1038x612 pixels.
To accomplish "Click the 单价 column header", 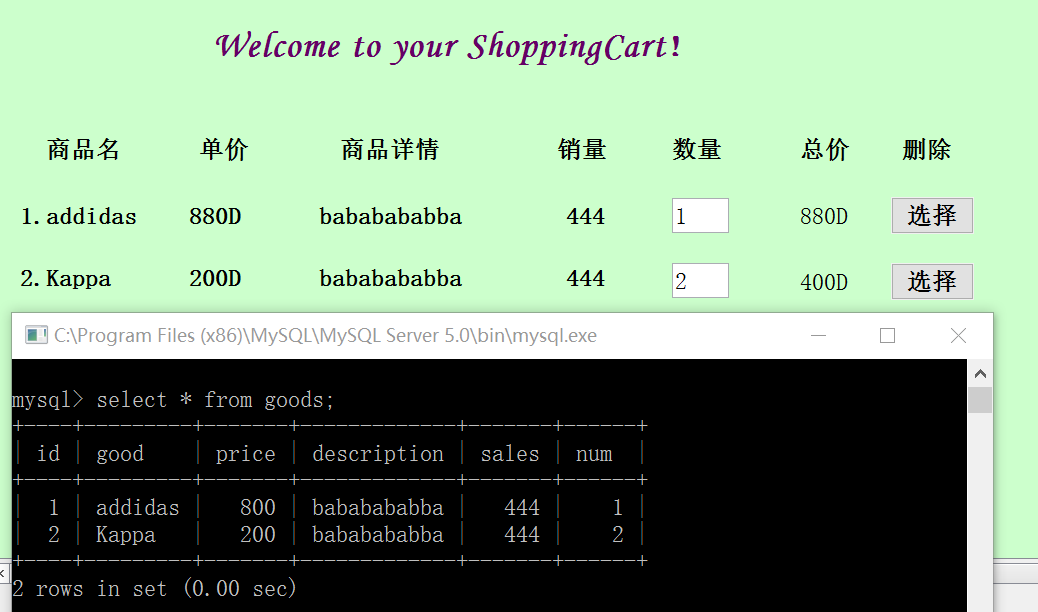I will pos(224,150).
